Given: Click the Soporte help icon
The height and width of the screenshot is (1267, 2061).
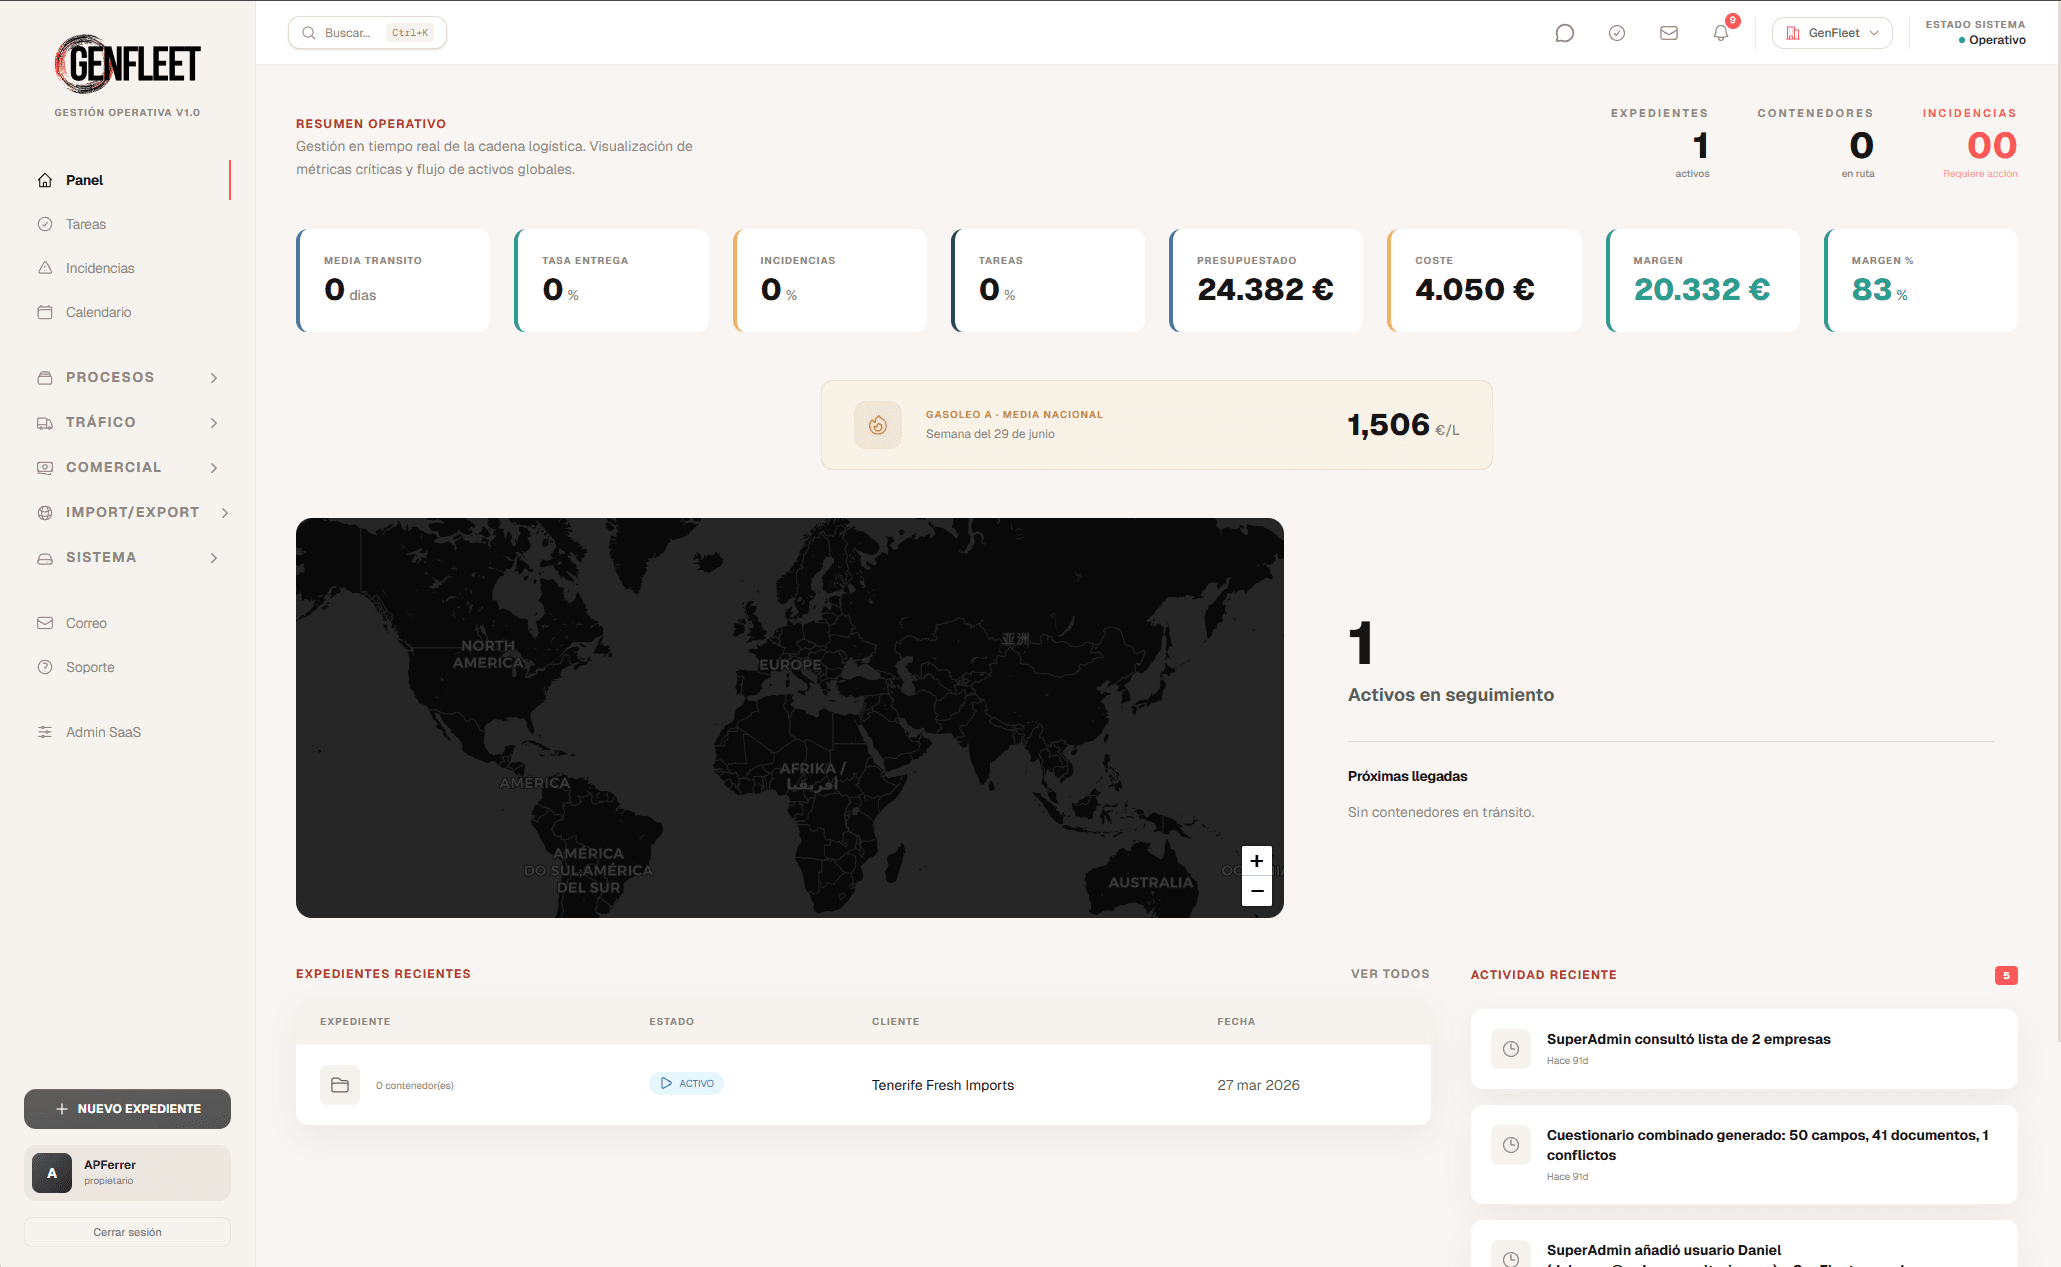Looking at the screenshot, I should (x=45, y=667).
